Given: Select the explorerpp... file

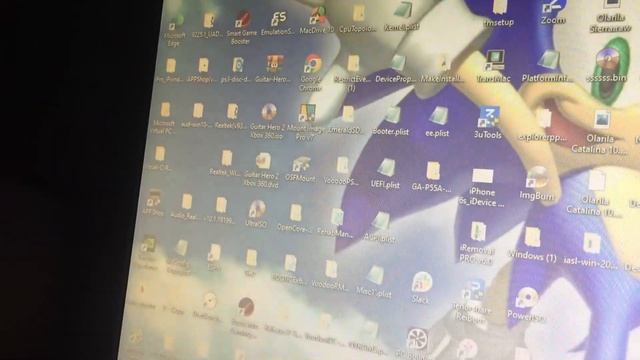Looking at the screenshot, I should click(x=542, y=126).
